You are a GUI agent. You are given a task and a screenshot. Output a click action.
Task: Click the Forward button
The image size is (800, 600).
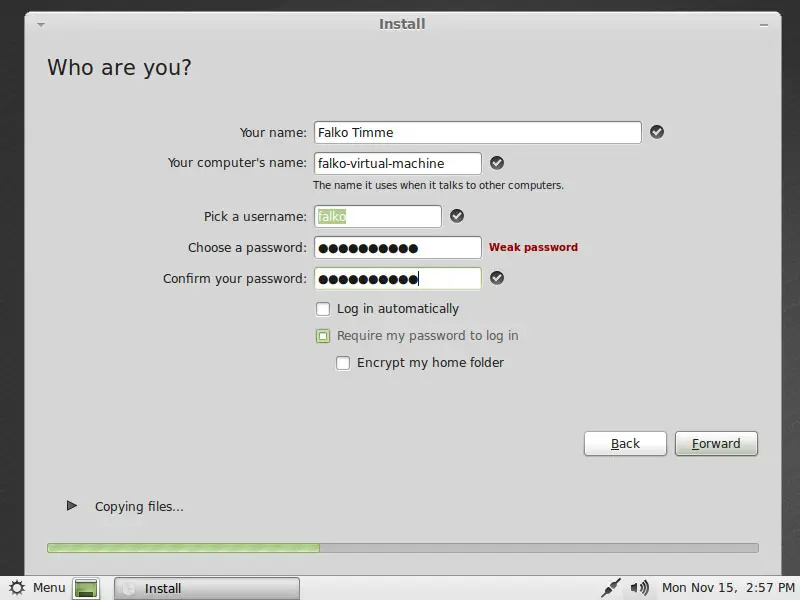point(716,443)
